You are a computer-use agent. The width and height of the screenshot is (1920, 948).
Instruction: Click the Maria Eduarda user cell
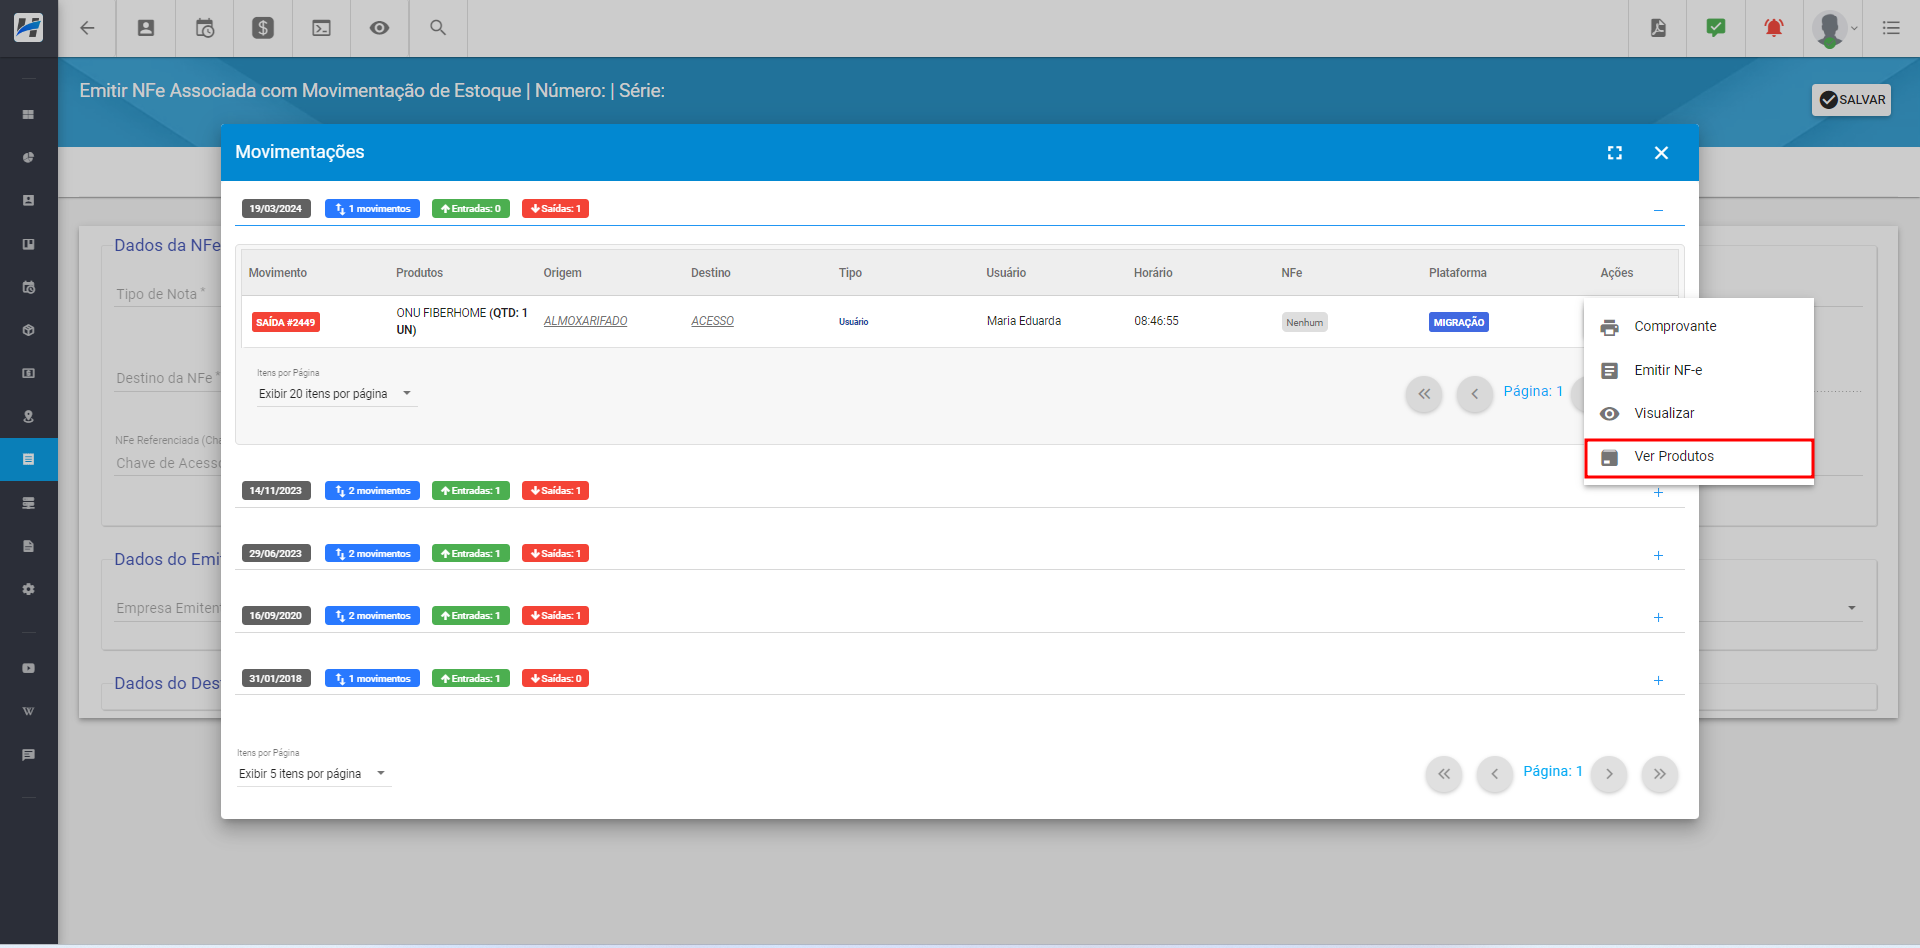1024,321
